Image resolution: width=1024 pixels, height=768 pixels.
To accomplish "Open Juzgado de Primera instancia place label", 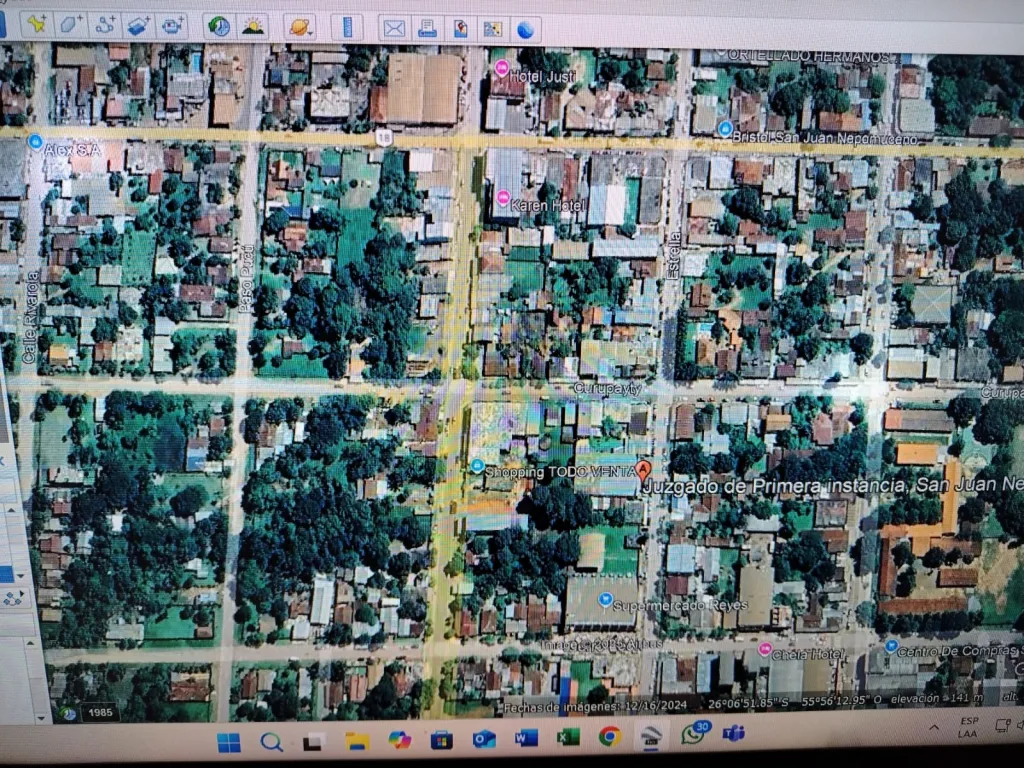I will pyautogui.click(x=833, y=485).
